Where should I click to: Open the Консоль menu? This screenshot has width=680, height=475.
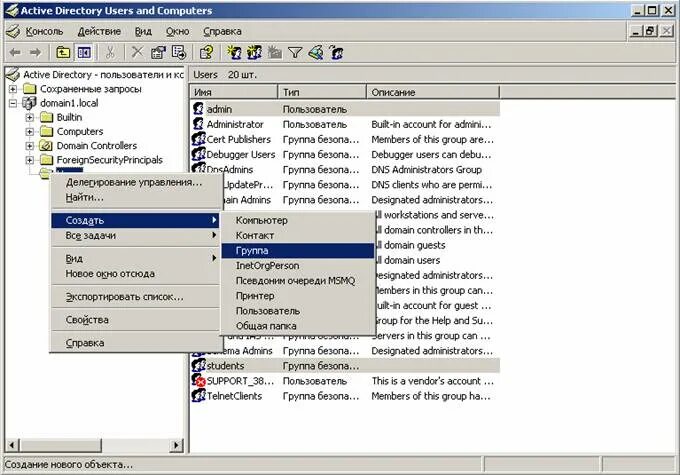[x=44, y=31]
